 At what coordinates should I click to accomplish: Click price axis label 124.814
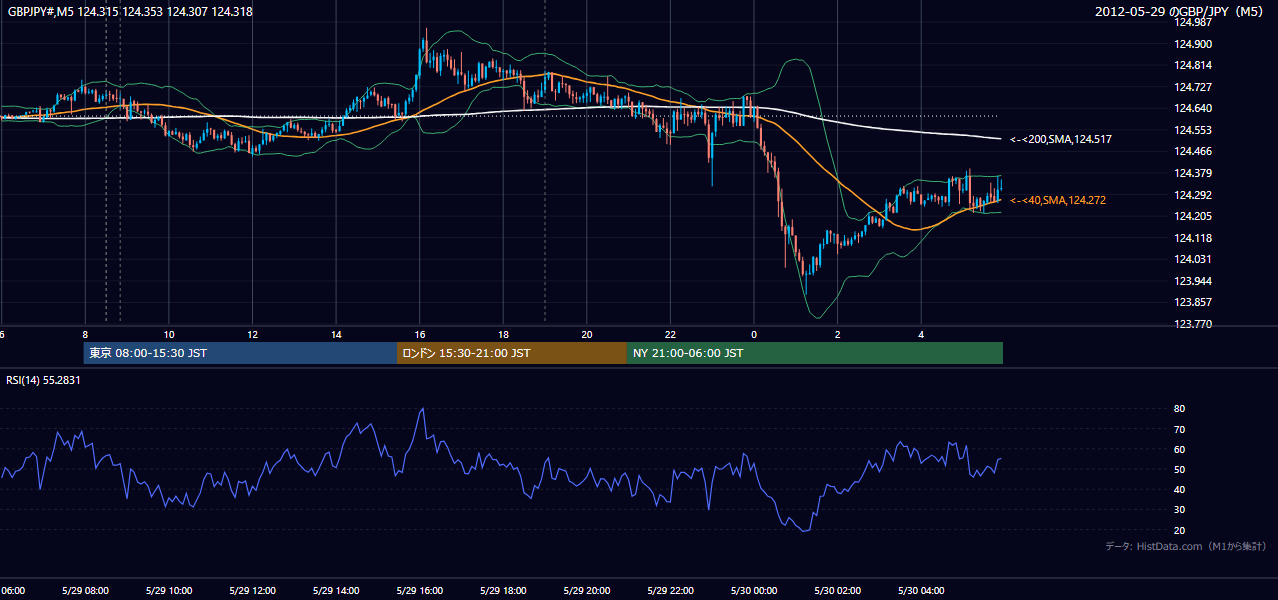pos(1192,66)
